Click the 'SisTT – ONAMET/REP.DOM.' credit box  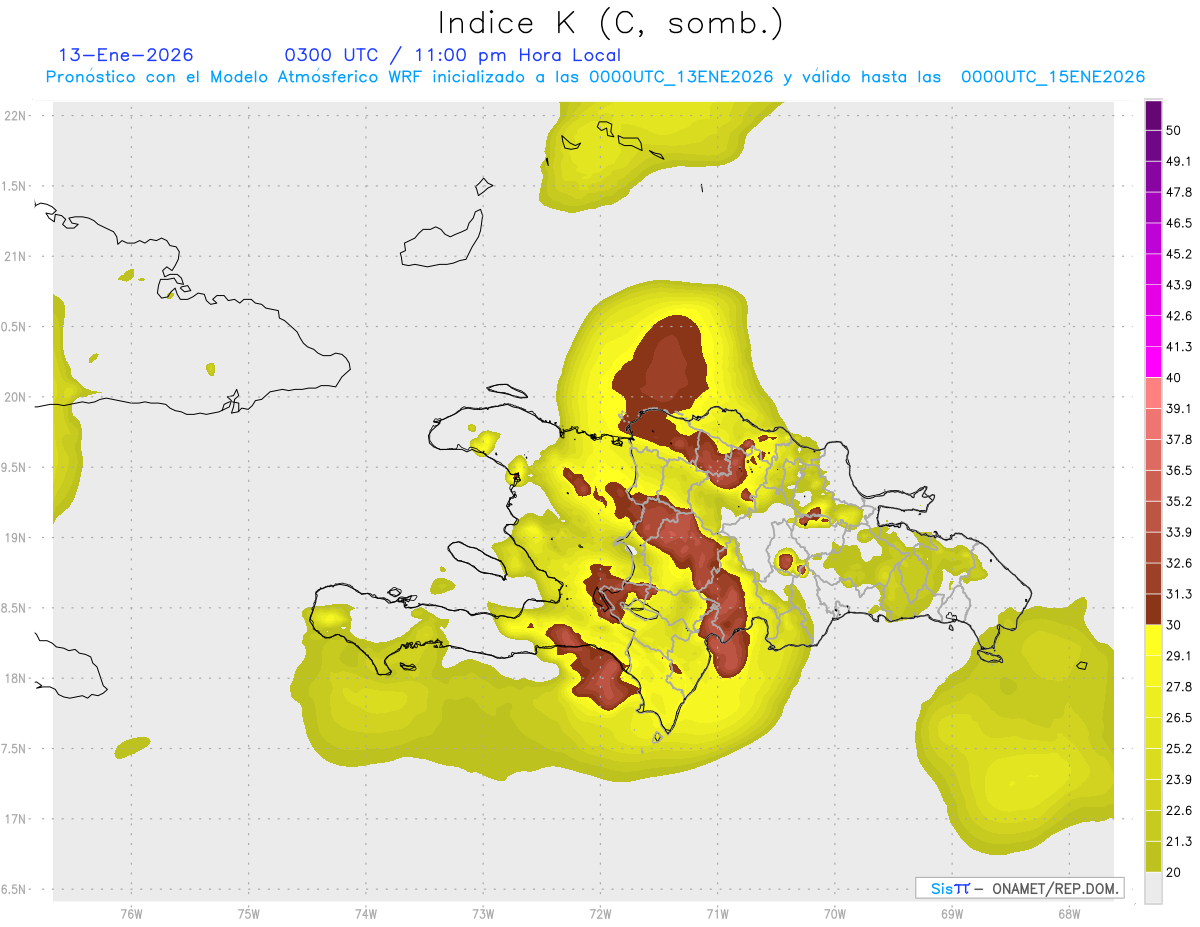pyautogui.click(x=1019, y=888)
